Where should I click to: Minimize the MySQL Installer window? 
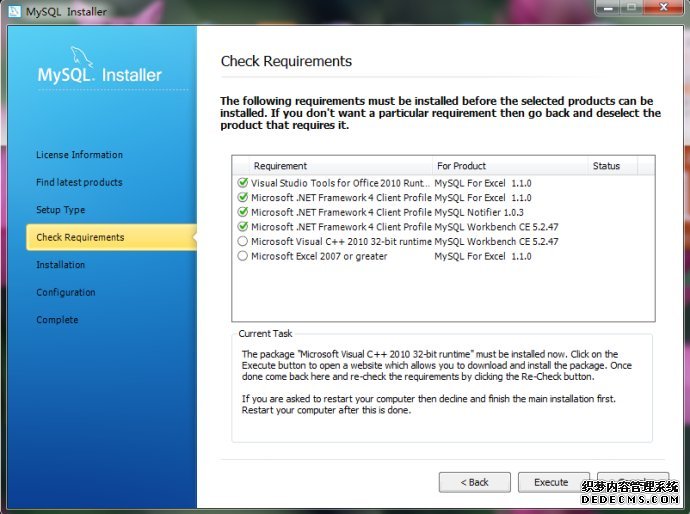click(603, 9)
